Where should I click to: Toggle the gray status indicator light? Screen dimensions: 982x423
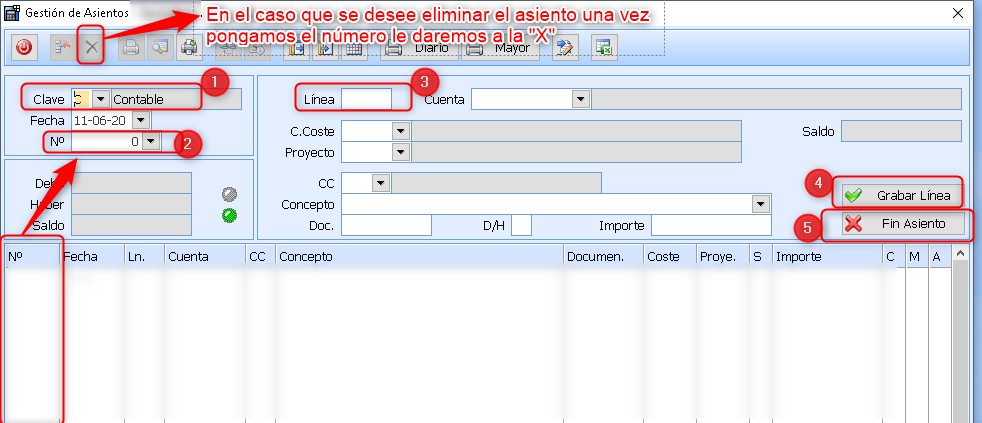(229, 195)
